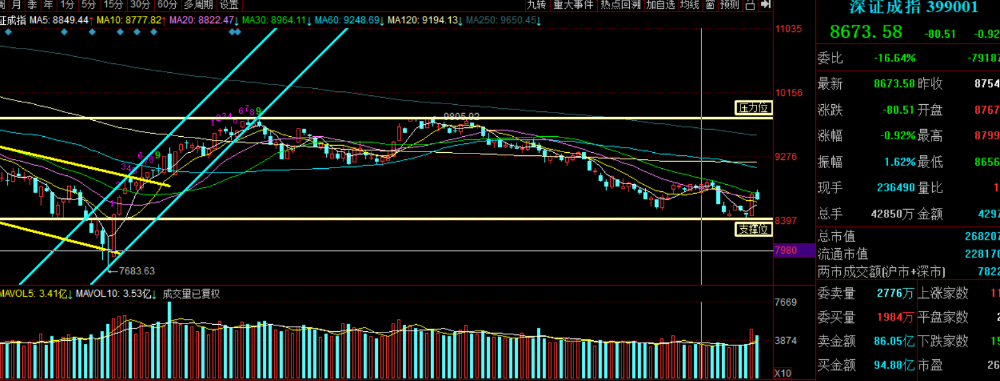Click the X10 volume scale indicator
The height and width of the screenshot is (381, 1000).
pyautogui.click(x=783, y=373)
